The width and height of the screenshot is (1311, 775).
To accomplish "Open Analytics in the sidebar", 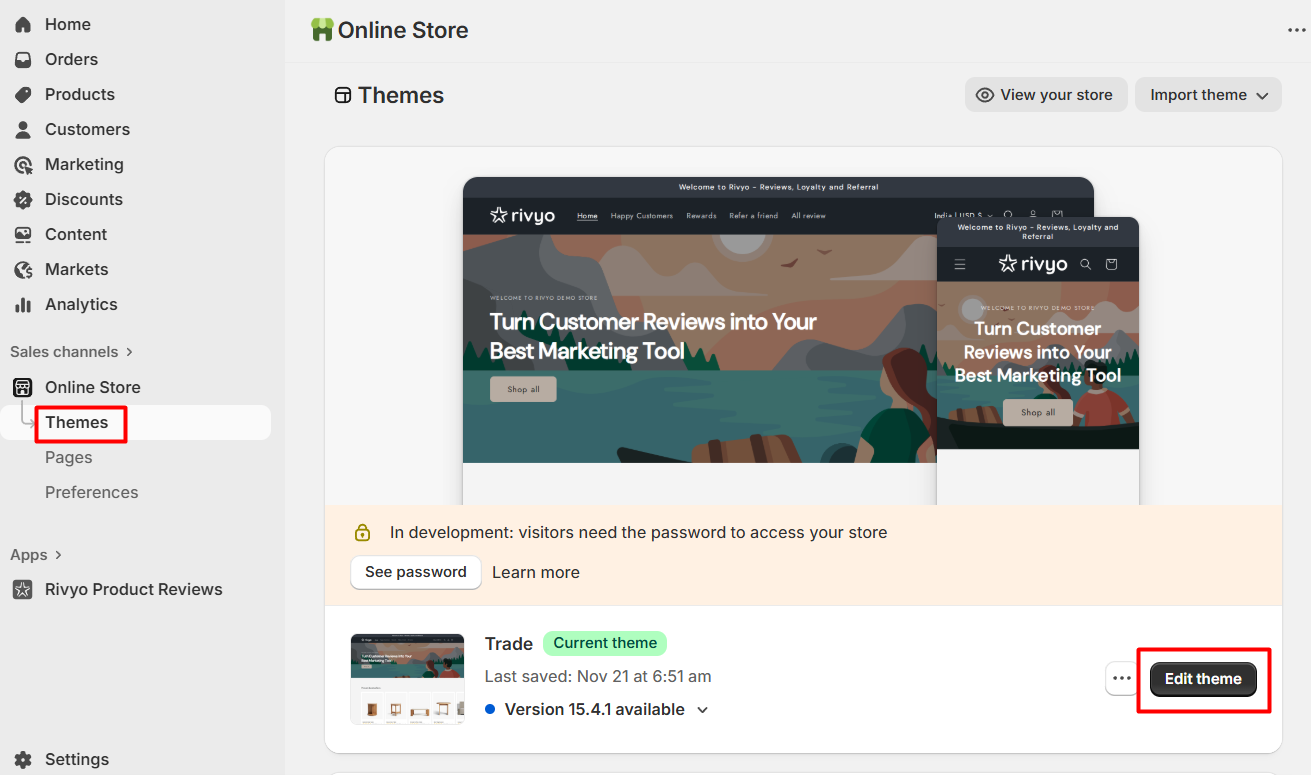I will click(x=81, y=304).
